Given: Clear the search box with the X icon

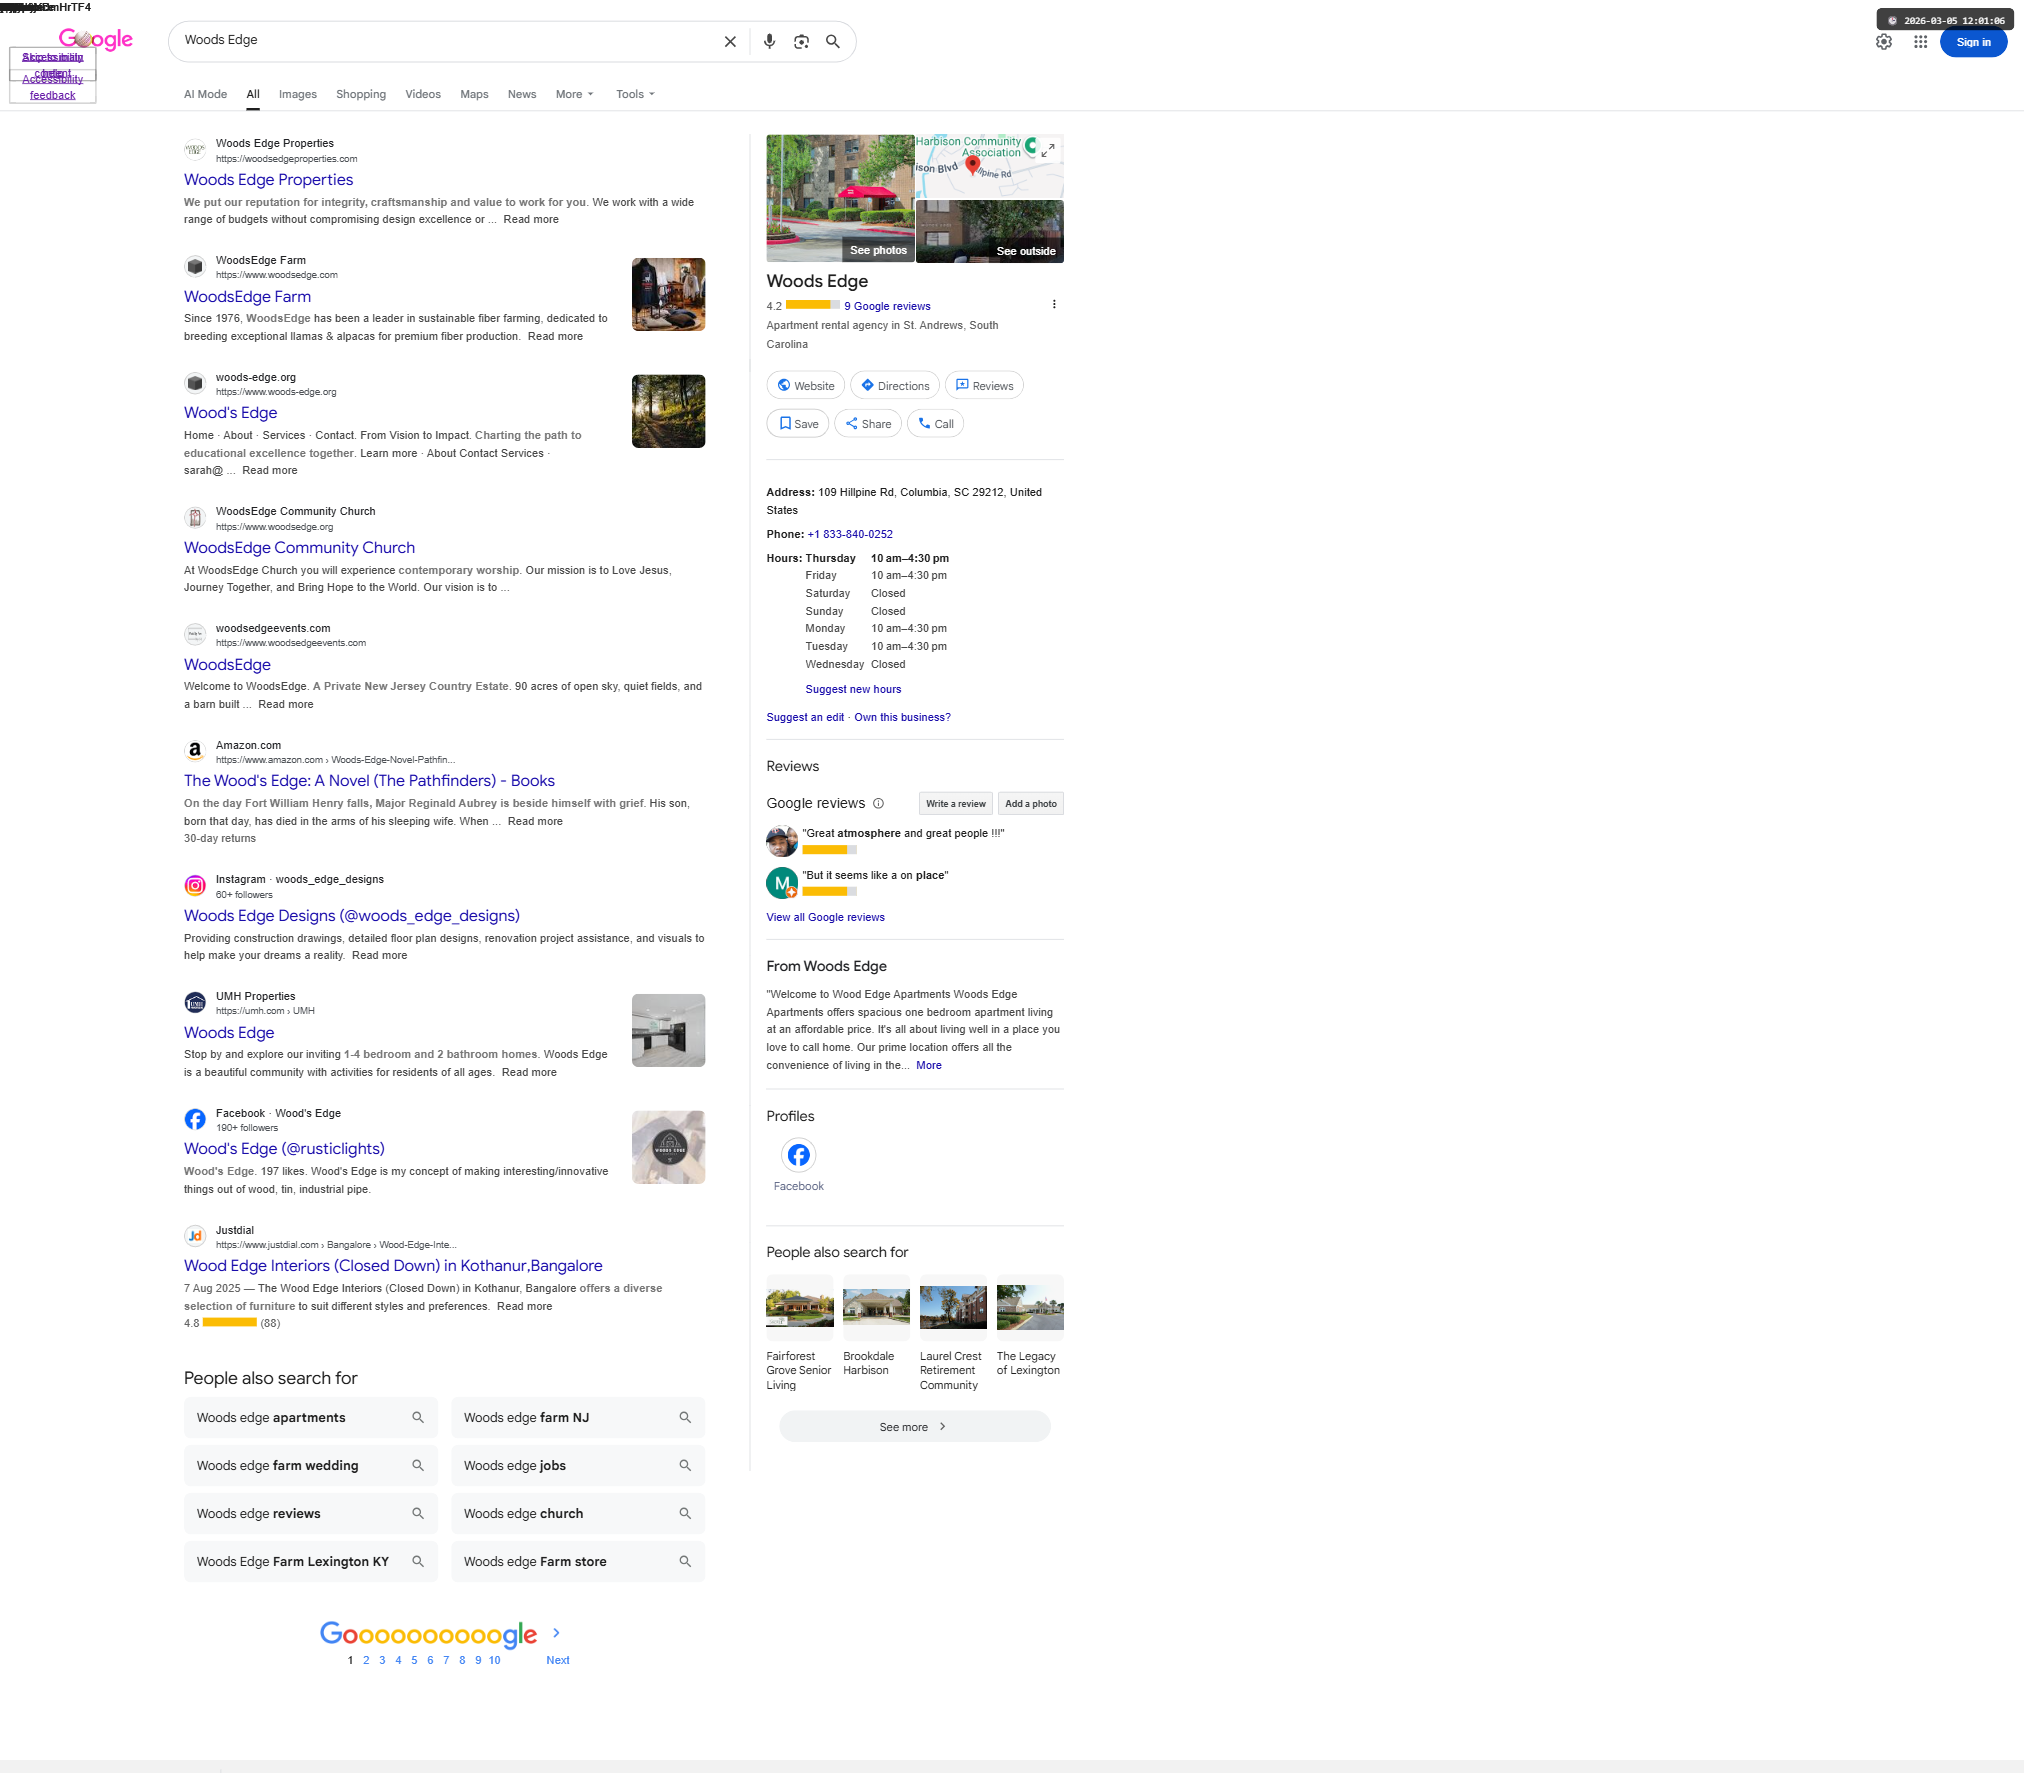Looking at the screenshot, I should coord(730,42).
